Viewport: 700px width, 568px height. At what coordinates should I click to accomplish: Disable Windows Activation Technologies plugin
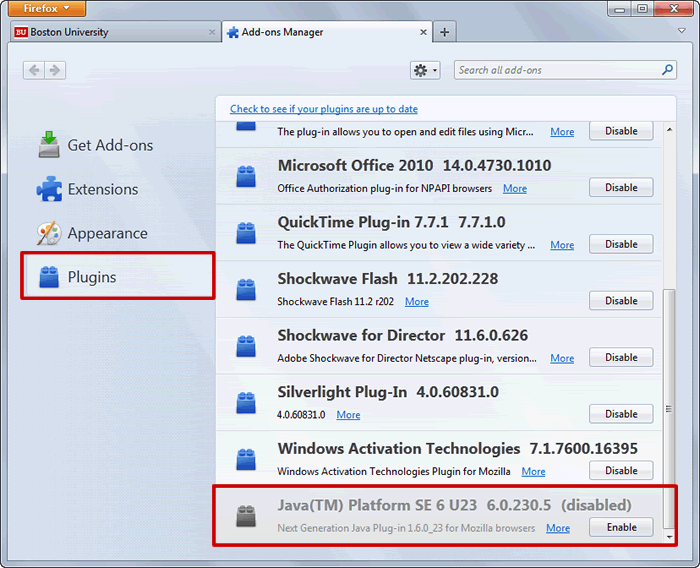click(621, 471)
